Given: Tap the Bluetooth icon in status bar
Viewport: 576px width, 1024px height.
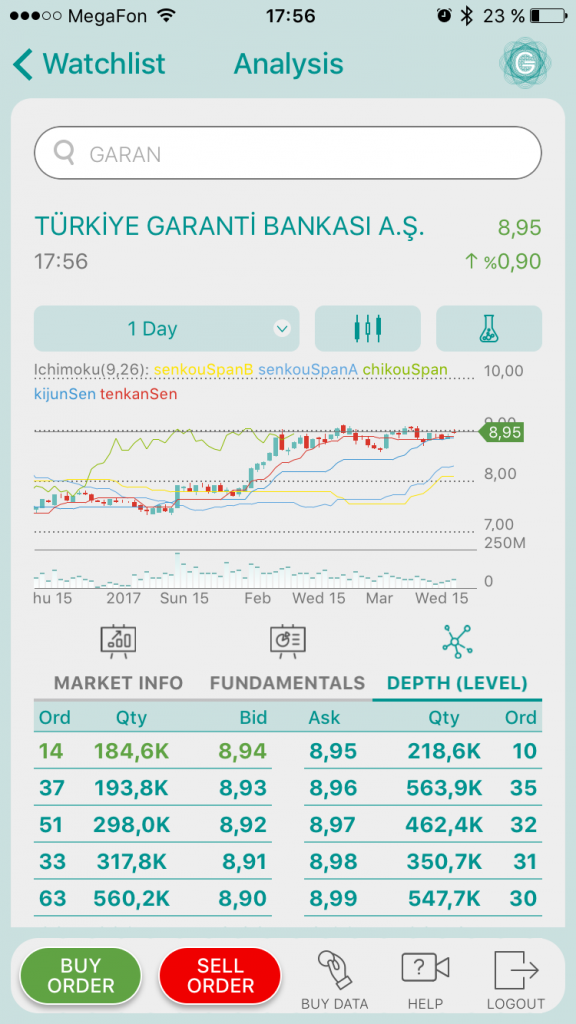Looking at the screenshot, I should tap(466, 16).
